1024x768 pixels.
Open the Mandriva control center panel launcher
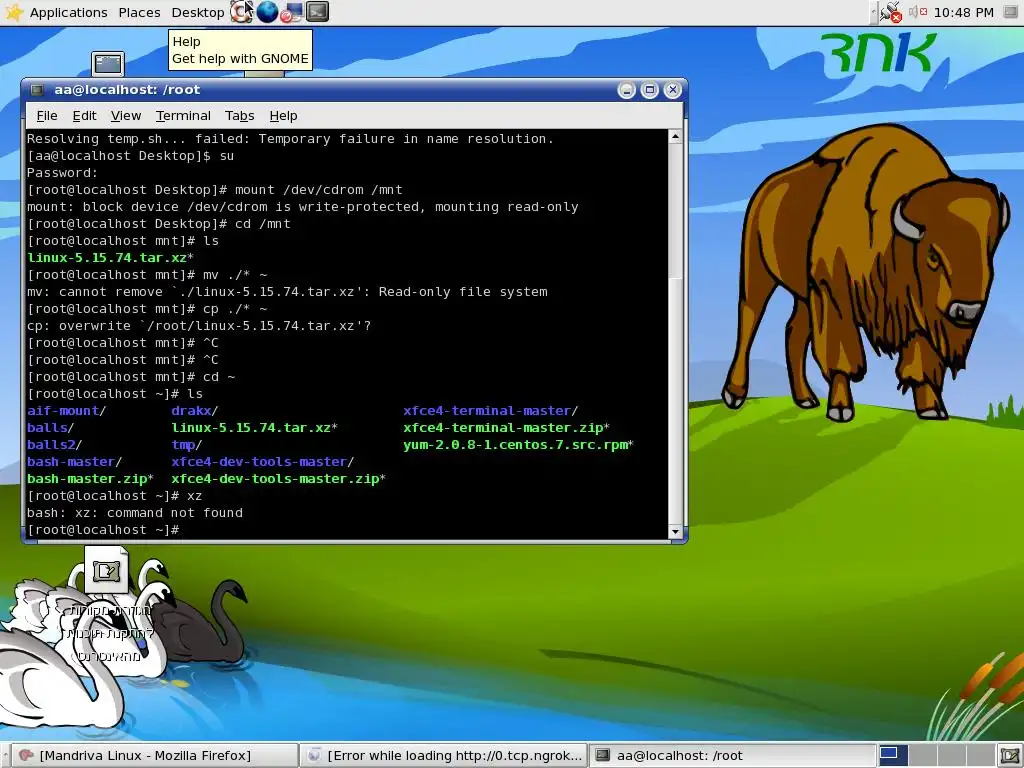pos(291,12)
